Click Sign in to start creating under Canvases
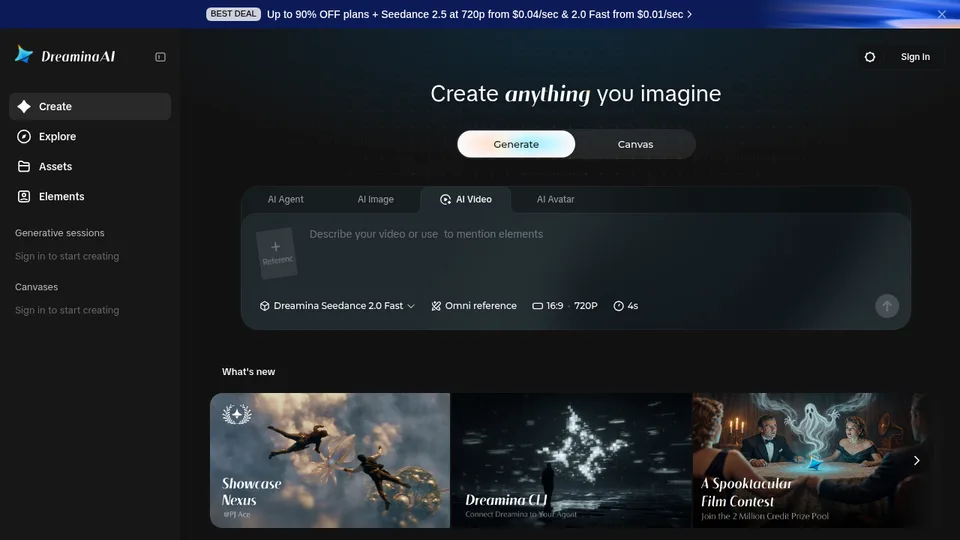The height and width of the screenshot is (540, 960). (x=67, y=310)
